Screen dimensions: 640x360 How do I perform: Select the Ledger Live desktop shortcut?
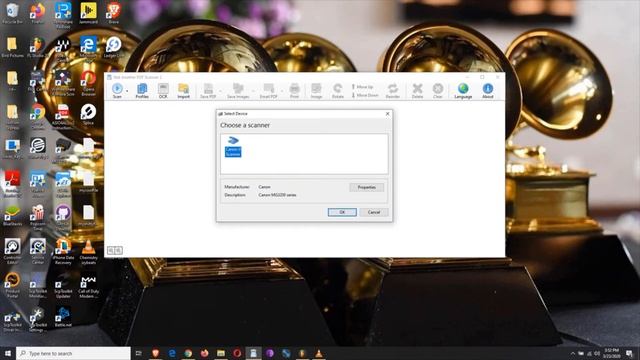pos(113,47)
